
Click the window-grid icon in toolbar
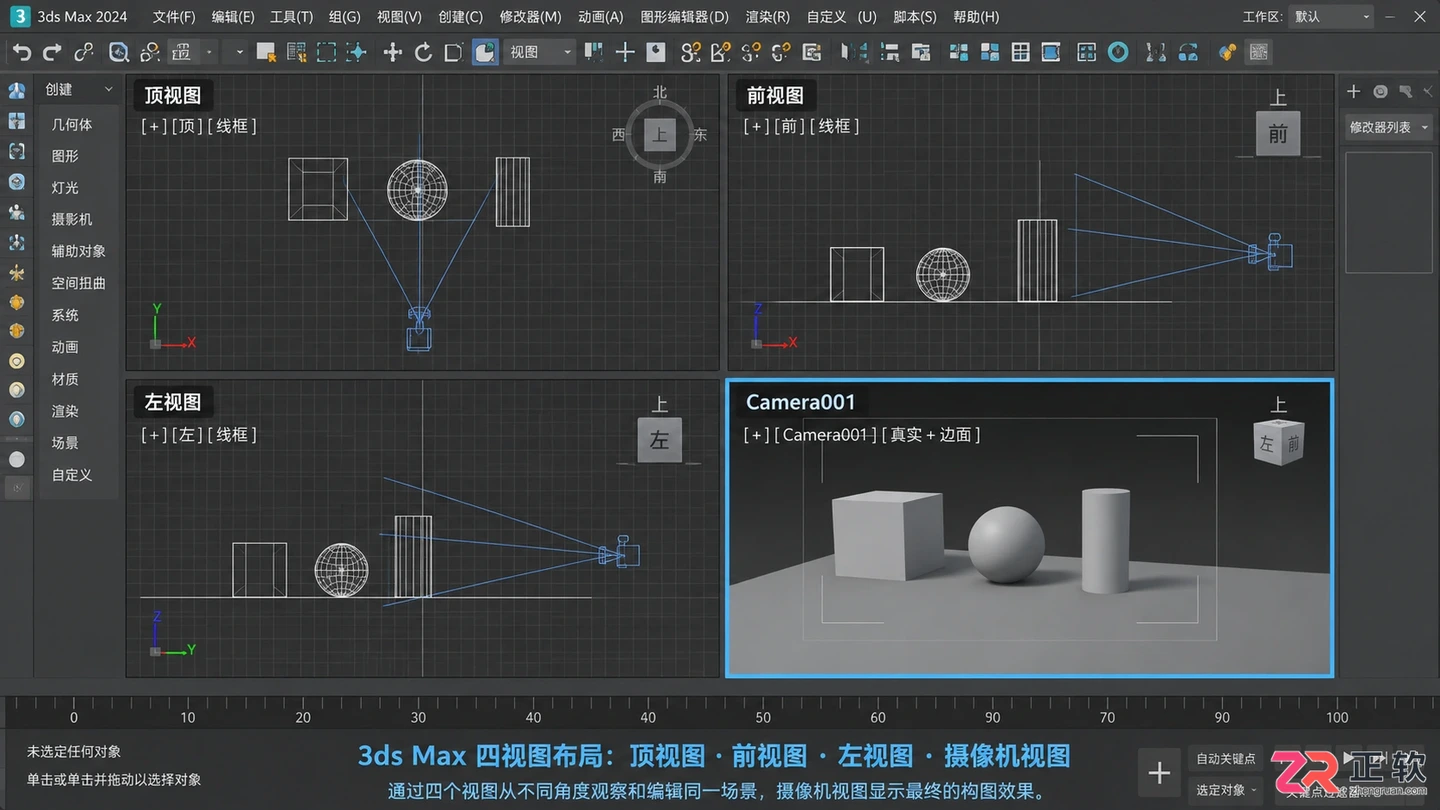click(x=1020, y=52)
